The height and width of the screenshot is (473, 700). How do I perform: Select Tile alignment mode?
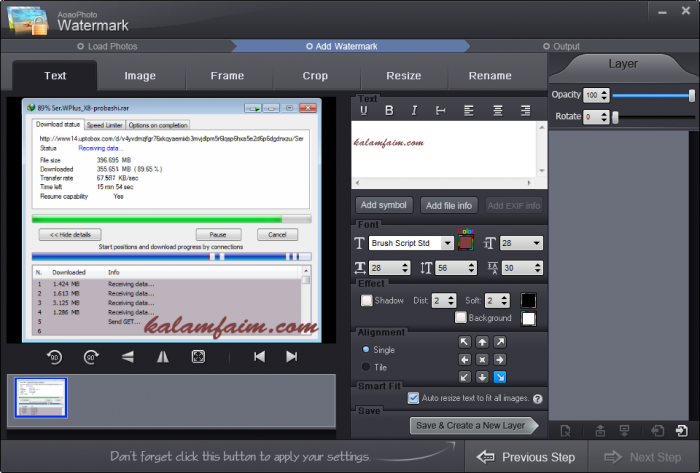coord(366,367)
